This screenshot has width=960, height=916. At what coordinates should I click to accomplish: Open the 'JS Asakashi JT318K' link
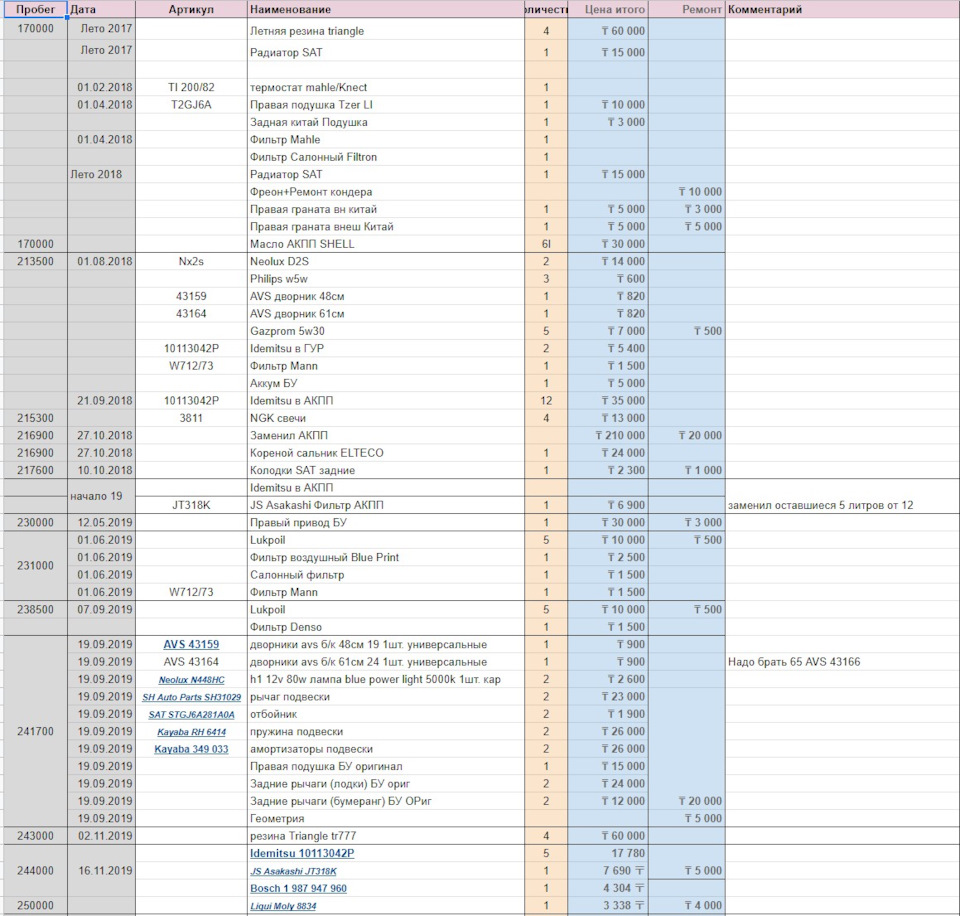[x=293, y=871]
